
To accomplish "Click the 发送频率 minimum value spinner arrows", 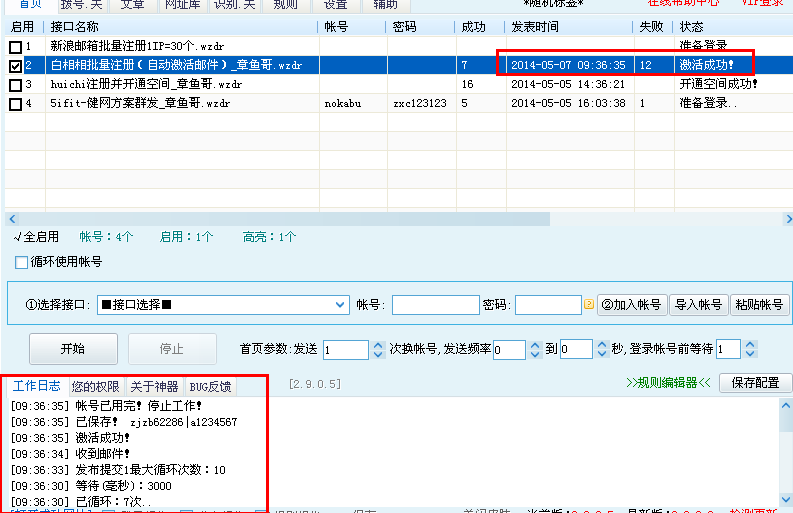I will (533, 349).
